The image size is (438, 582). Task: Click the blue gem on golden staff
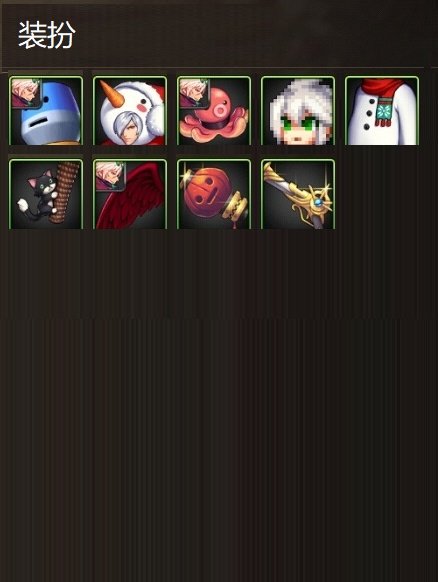pyautogui.click(x=318, y=203)
